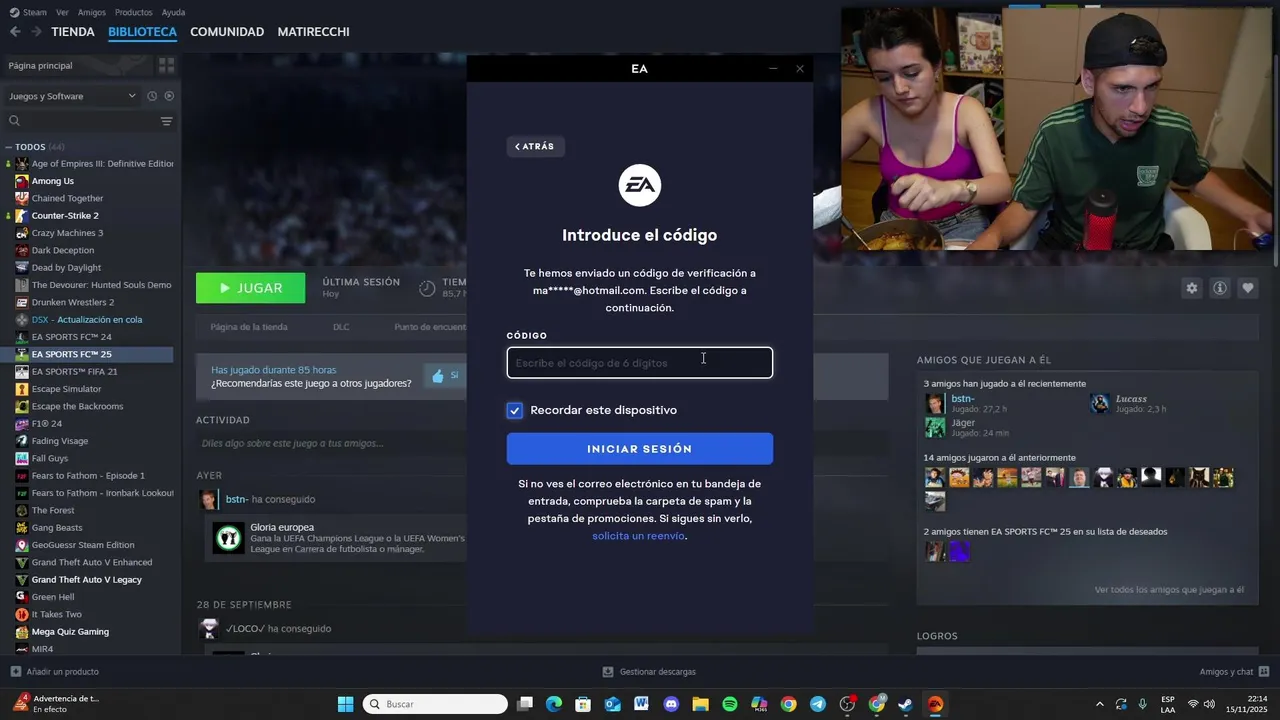
Task: Open Gestionar descargas
Action: coord(649,672)
